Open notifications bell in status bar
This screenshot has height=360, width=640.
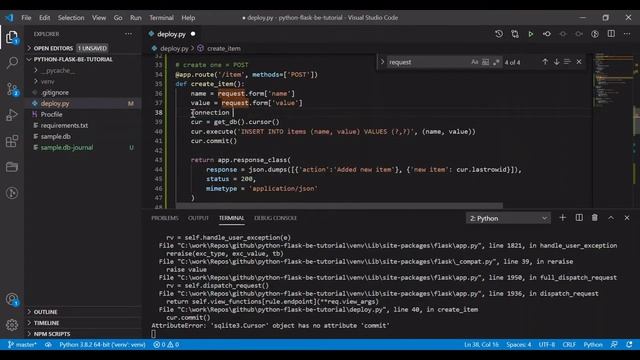[x=629, y=344]
